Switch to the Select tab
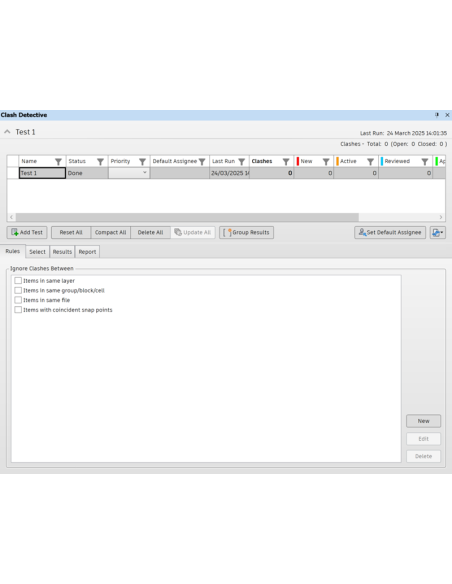452x584 pixels. 37,252
